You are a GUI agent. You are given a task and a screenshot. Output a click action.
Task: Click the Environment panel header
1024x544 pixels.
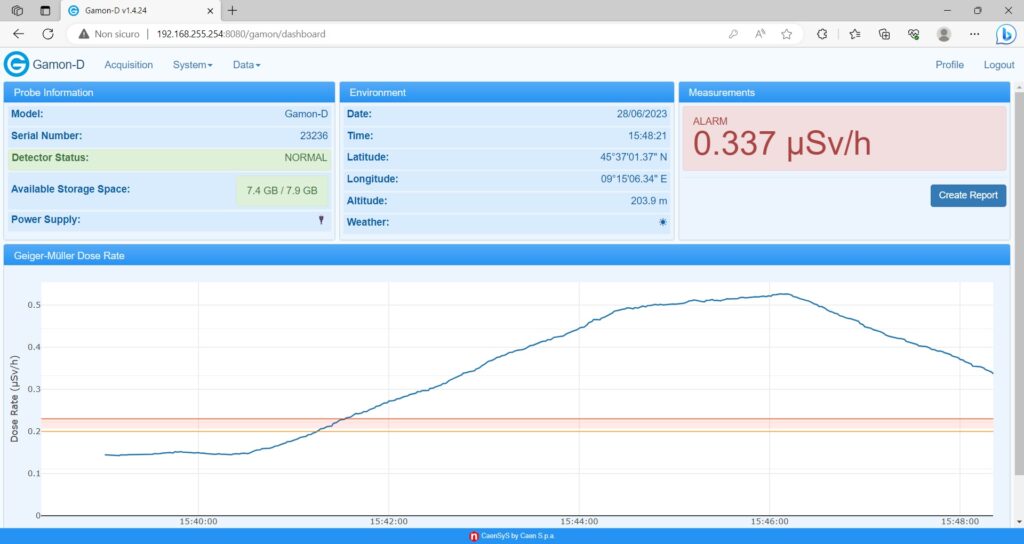506,92
